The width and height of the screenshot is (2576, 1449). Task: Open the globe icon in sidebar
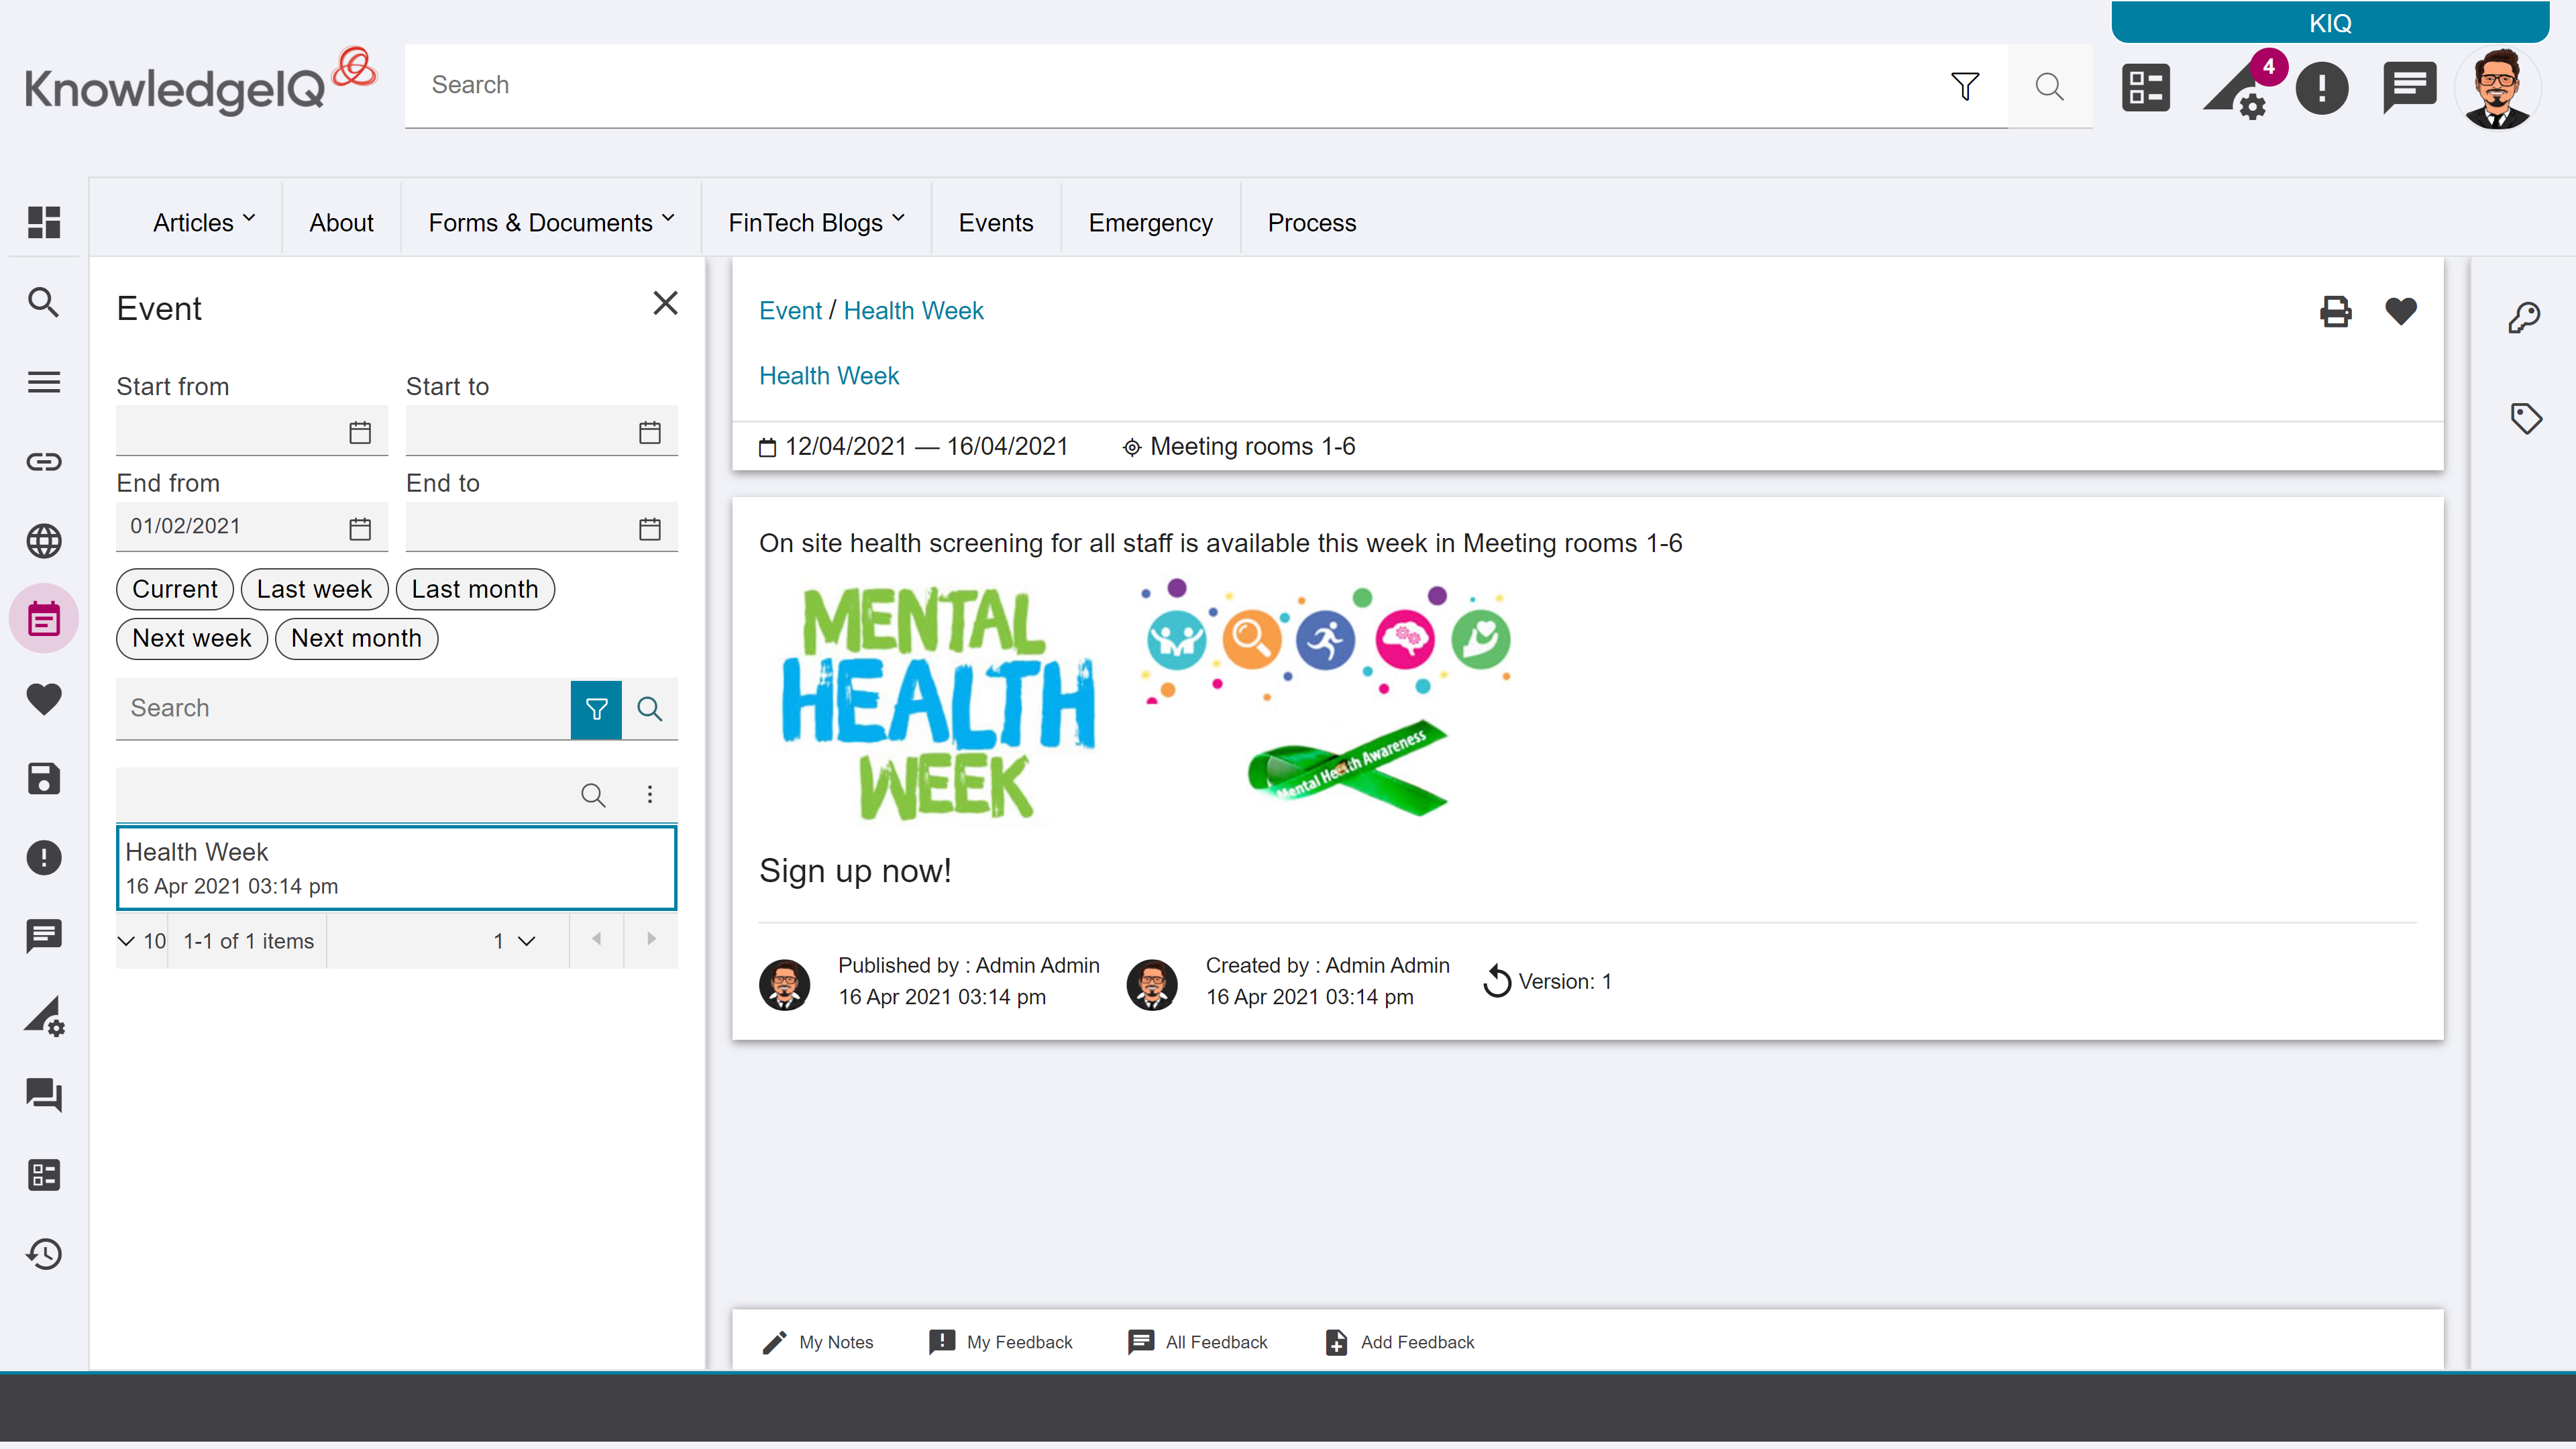tap(43, 541)
